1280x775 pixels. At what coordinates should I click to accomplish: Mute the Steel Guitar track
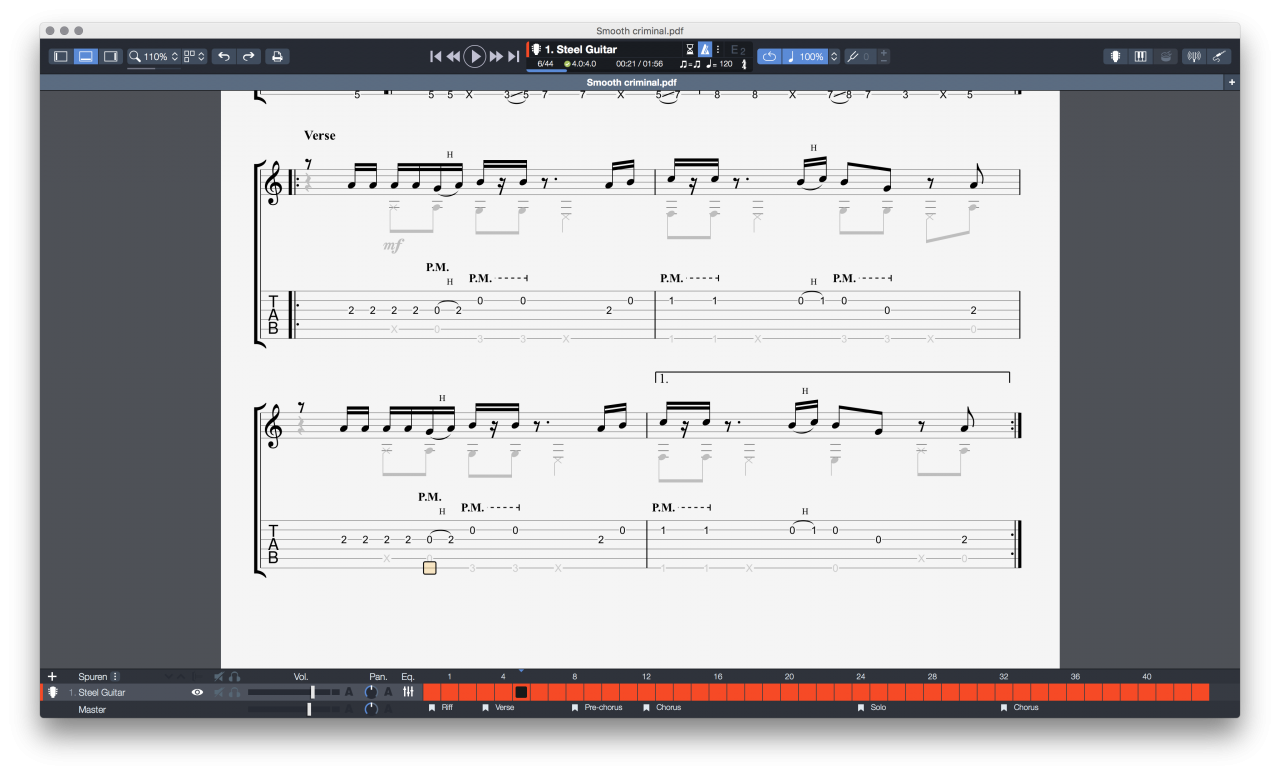218,692
